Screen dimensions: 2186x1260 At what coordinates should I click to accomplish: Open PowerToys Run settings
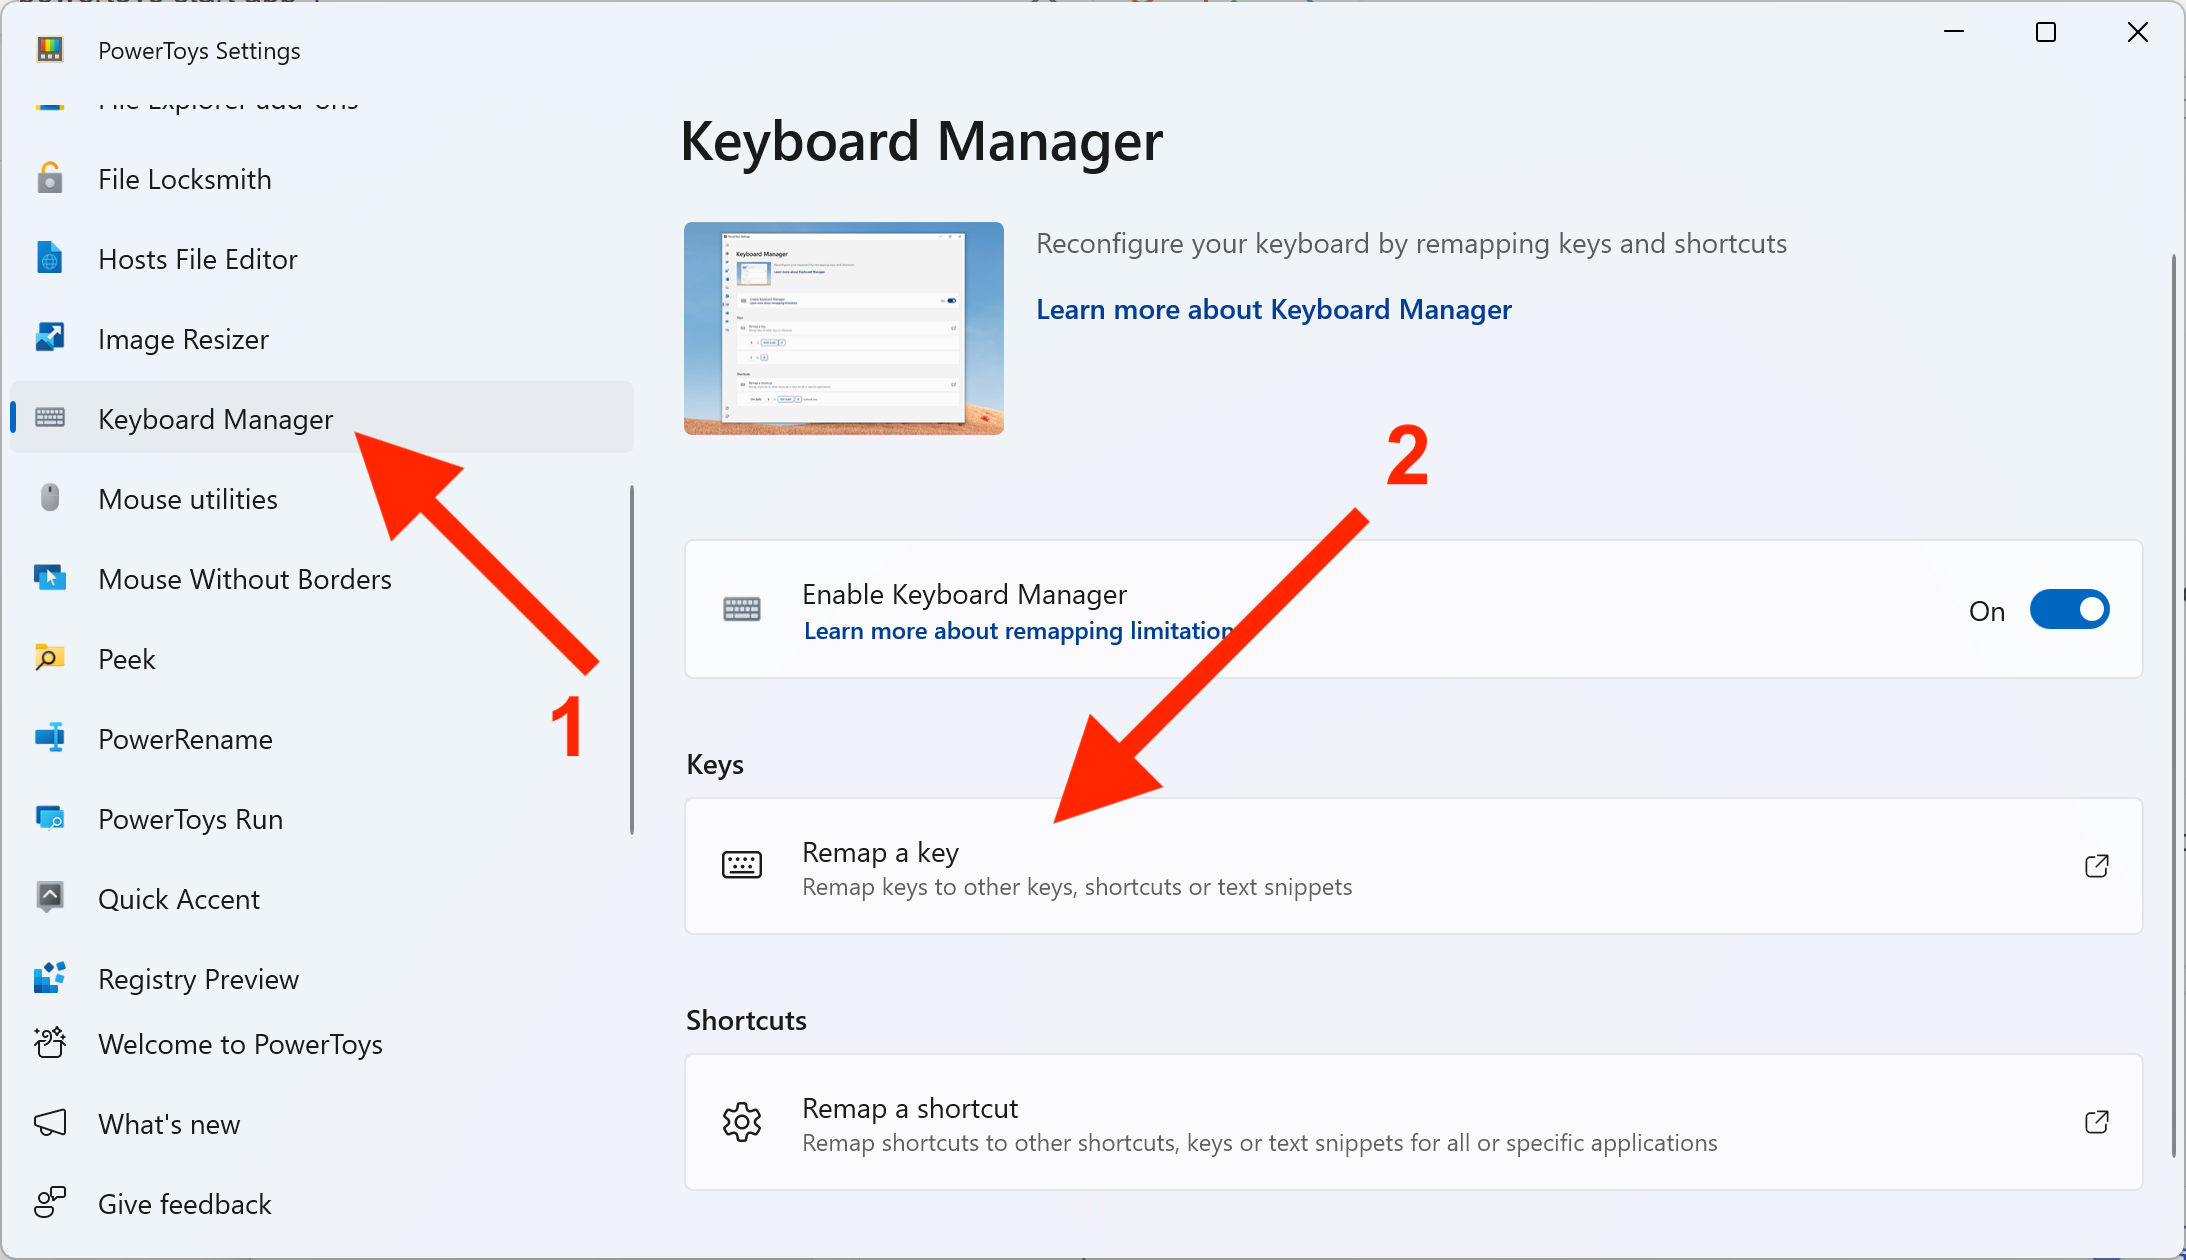(322, 819)
